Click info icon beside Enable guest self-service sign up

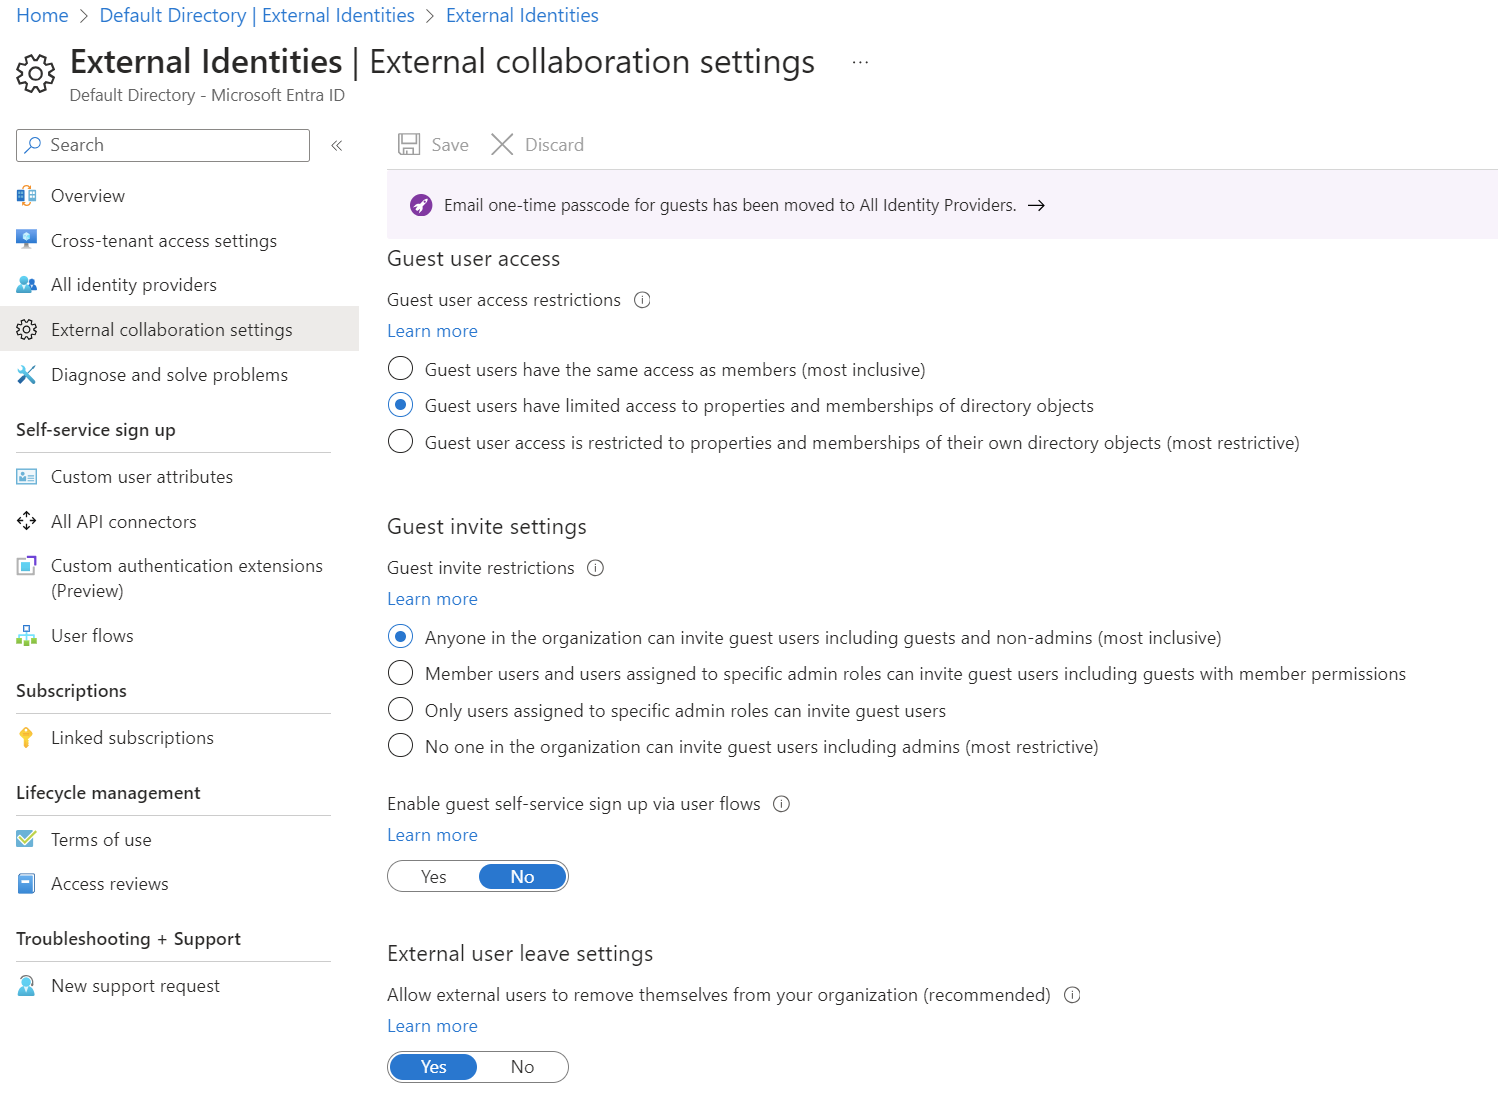782,804
